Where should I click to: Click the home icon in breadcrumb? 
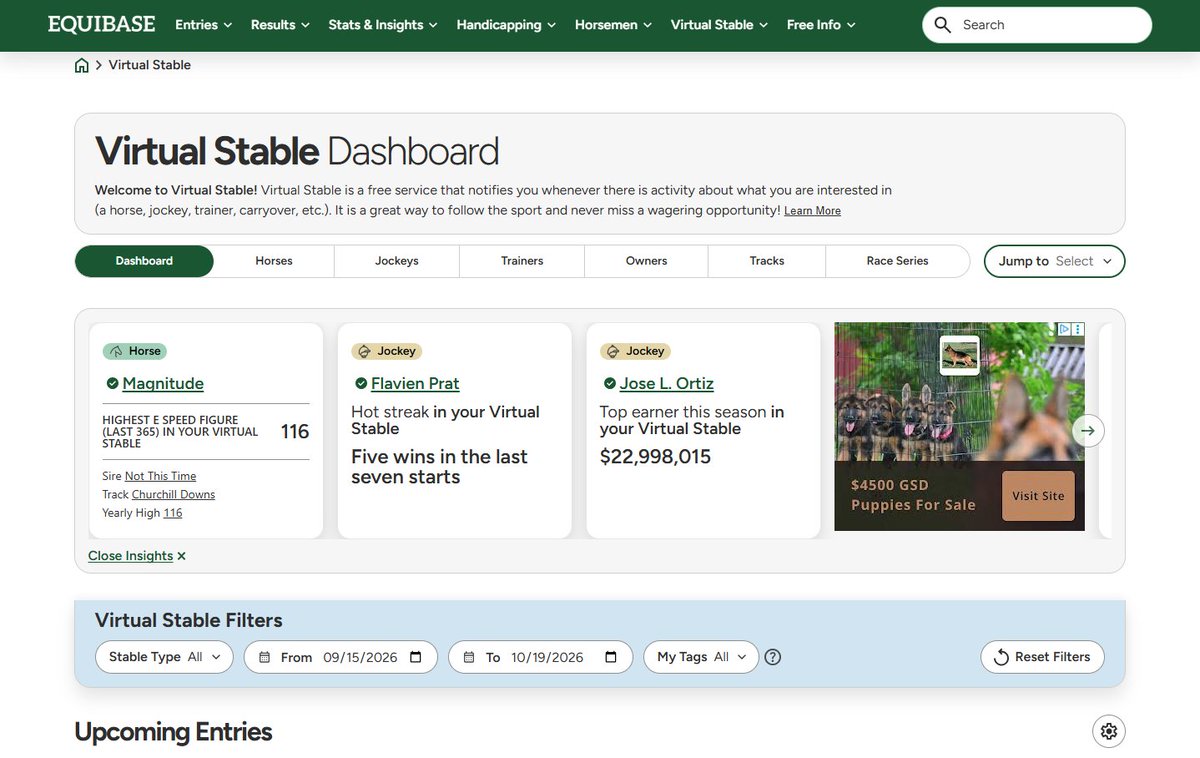[x=82, y=65]
